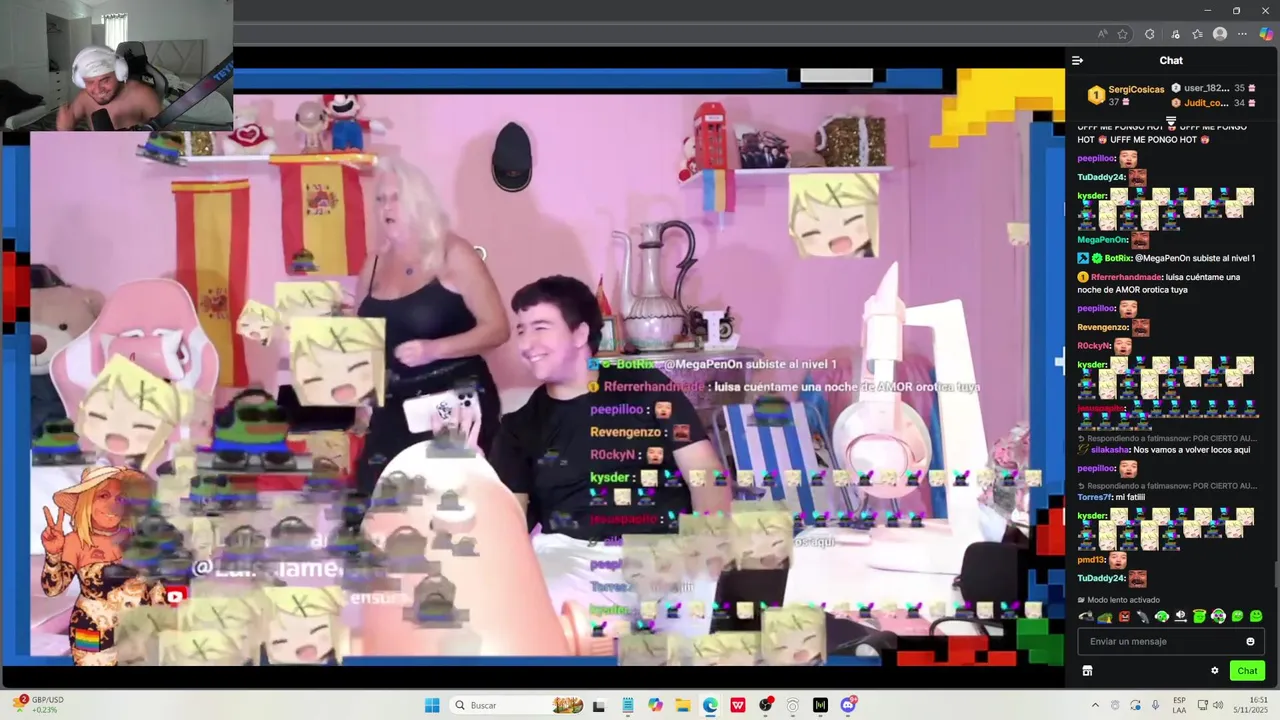Image resolution: width=1280 pixels, height=720 pixels.
Task: Open SergiCosicas top gifter profile
Action: coord(1126,95)
